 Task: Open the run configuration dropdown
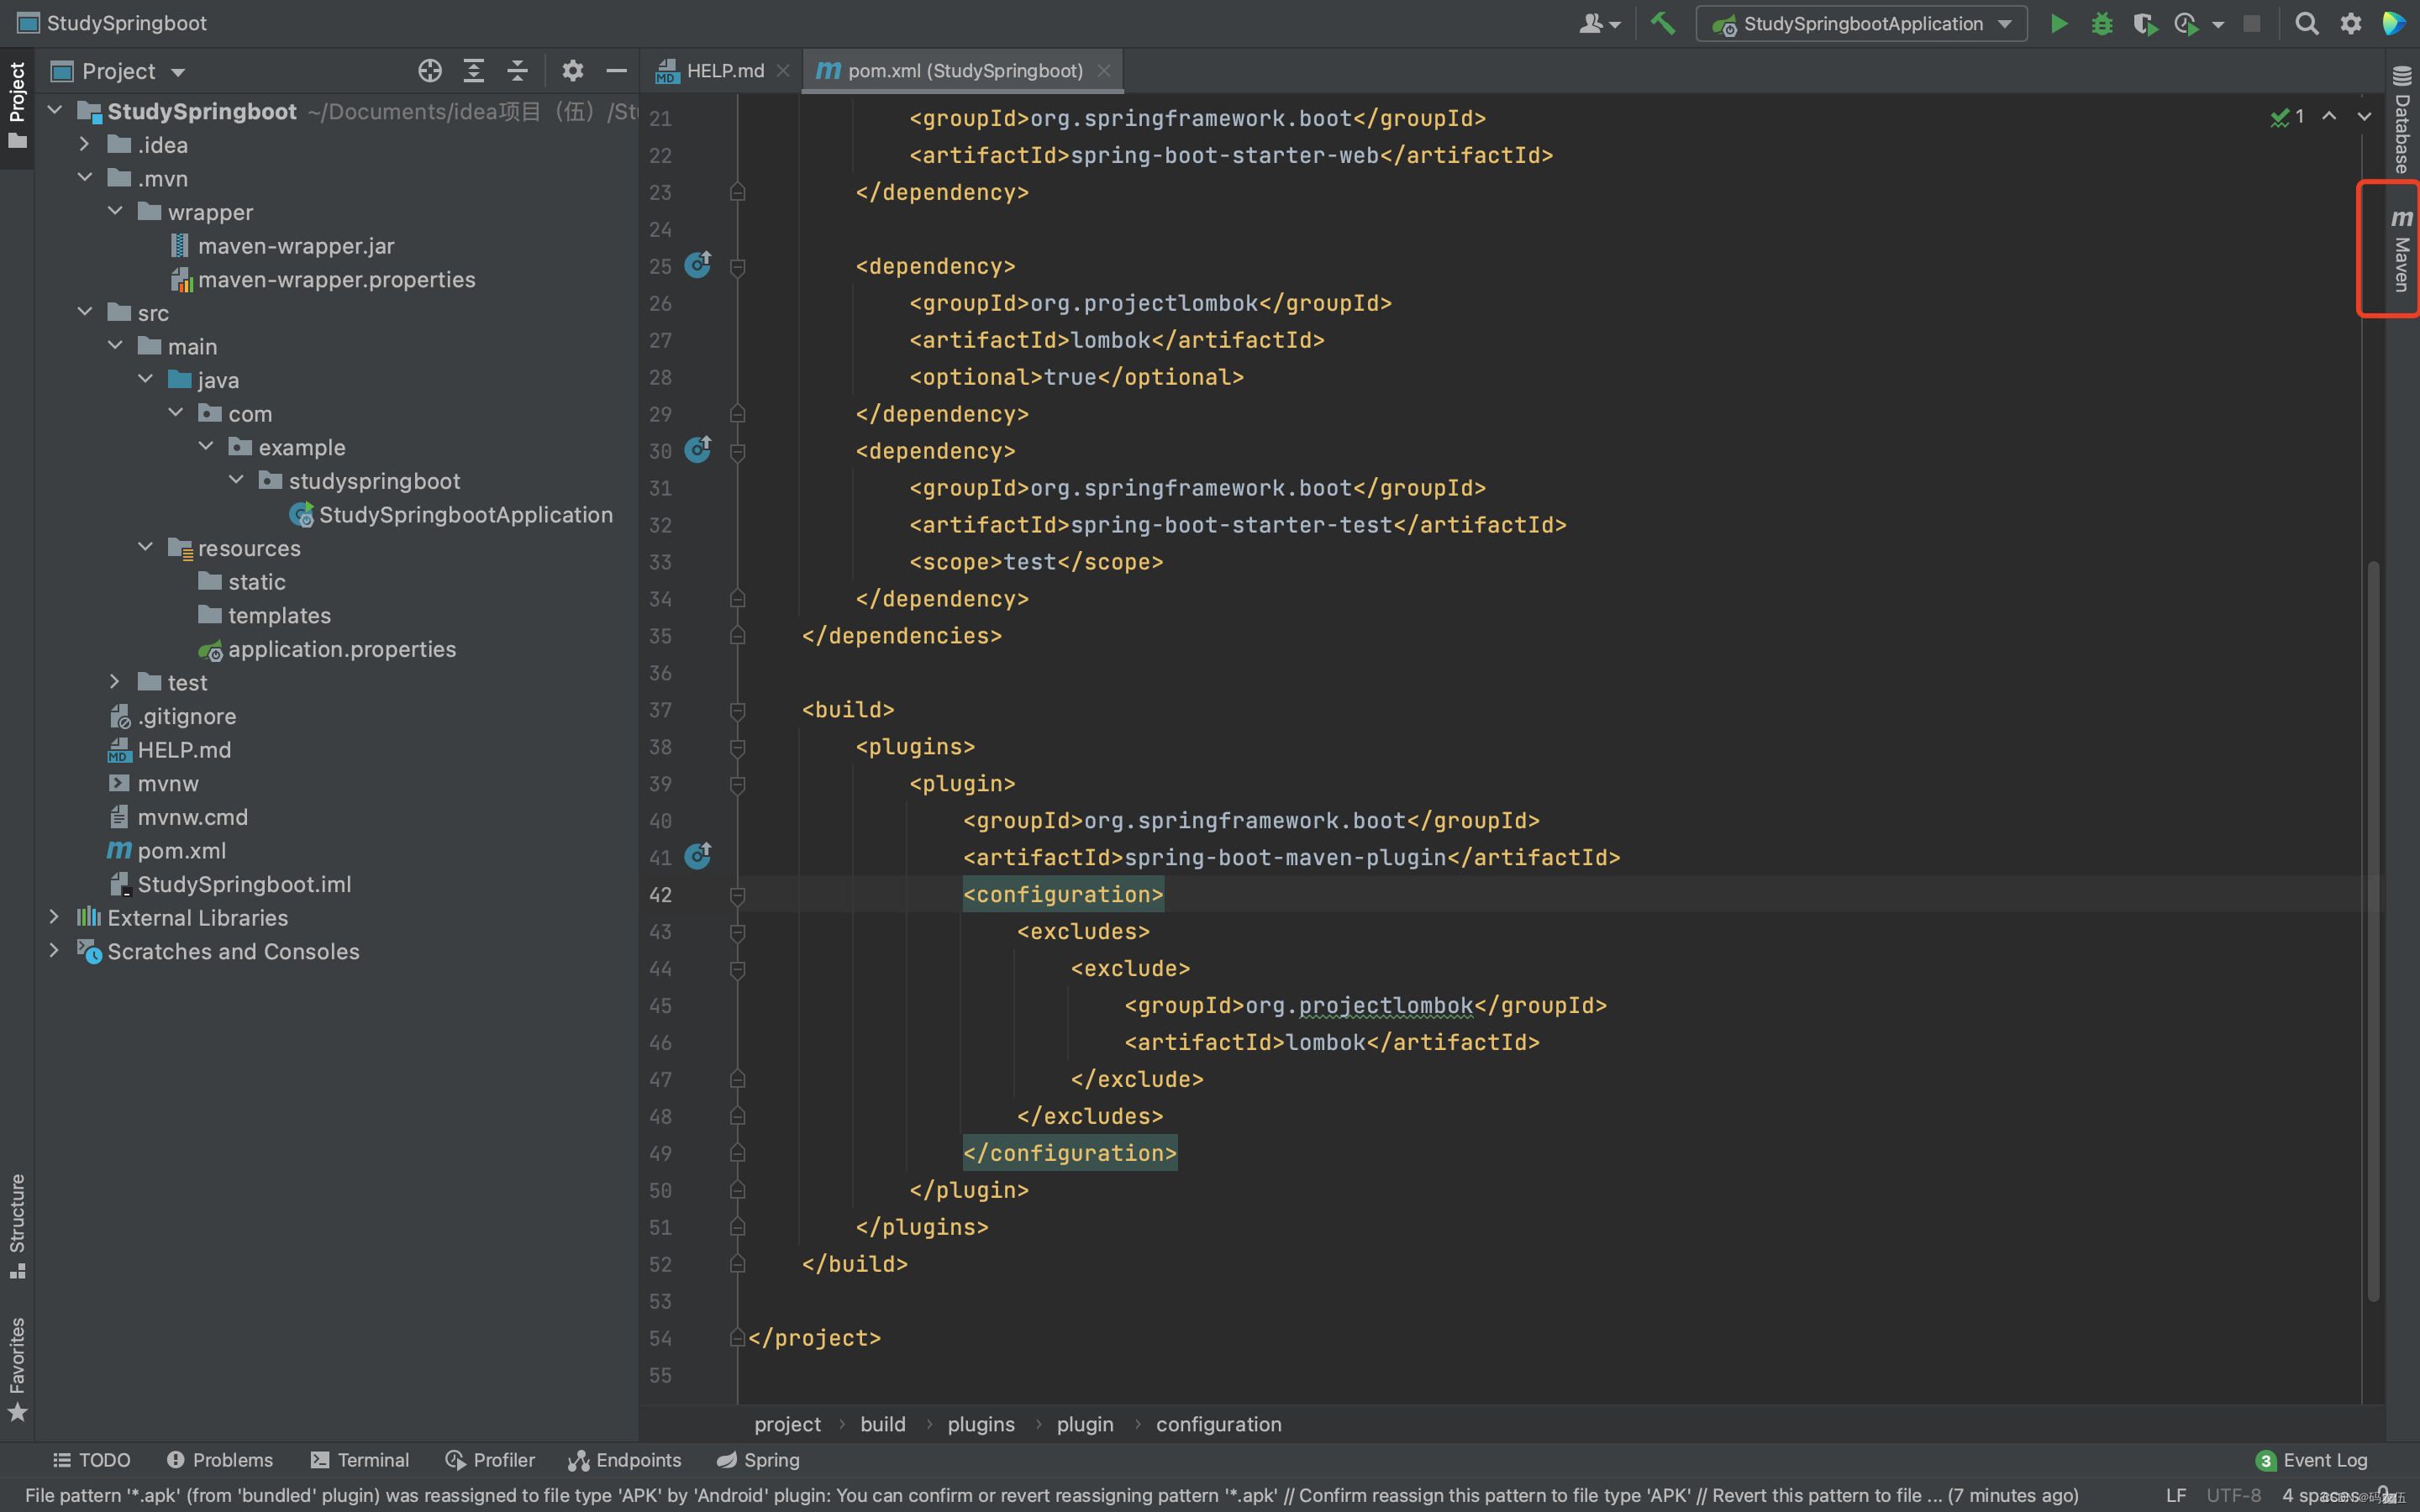click(1861, 24)
